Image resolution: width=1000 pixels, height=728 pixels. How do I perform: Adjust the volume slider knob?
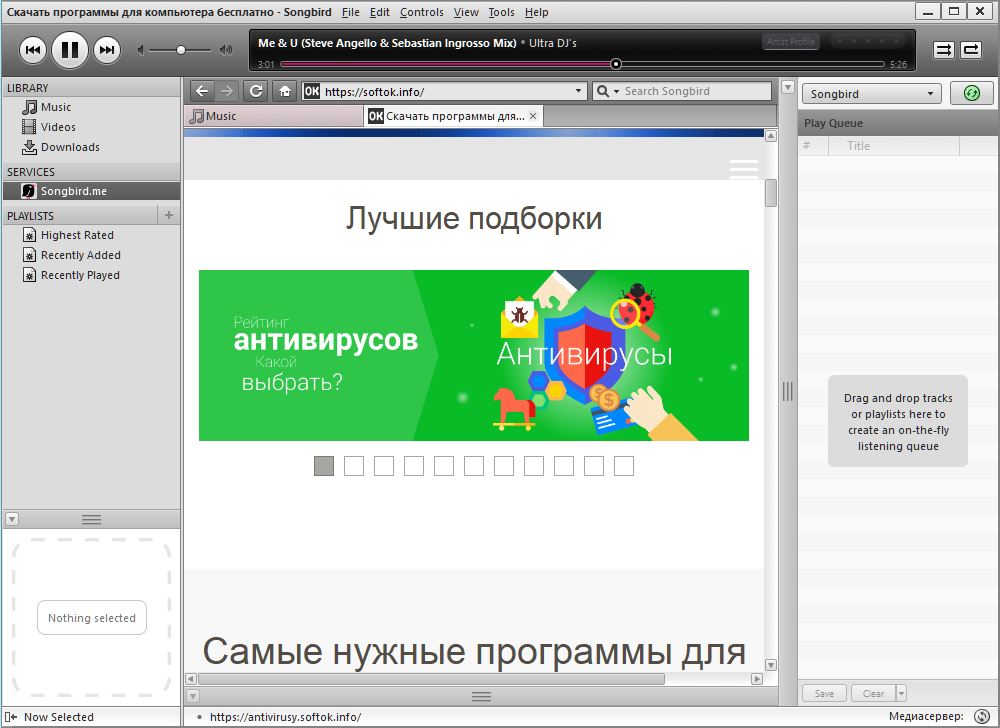coord(181,50)
